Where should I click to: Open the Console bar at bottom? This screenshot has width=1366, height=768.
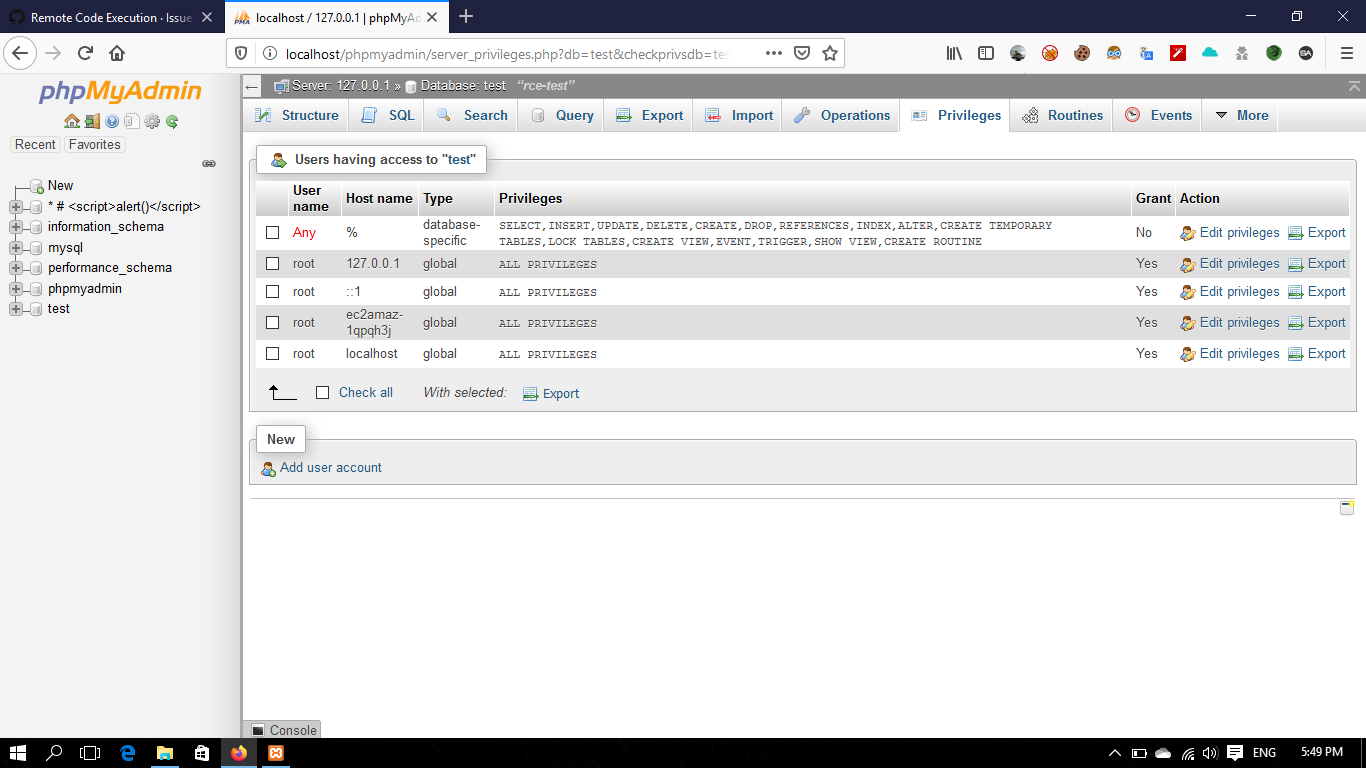tap(283, 730)
